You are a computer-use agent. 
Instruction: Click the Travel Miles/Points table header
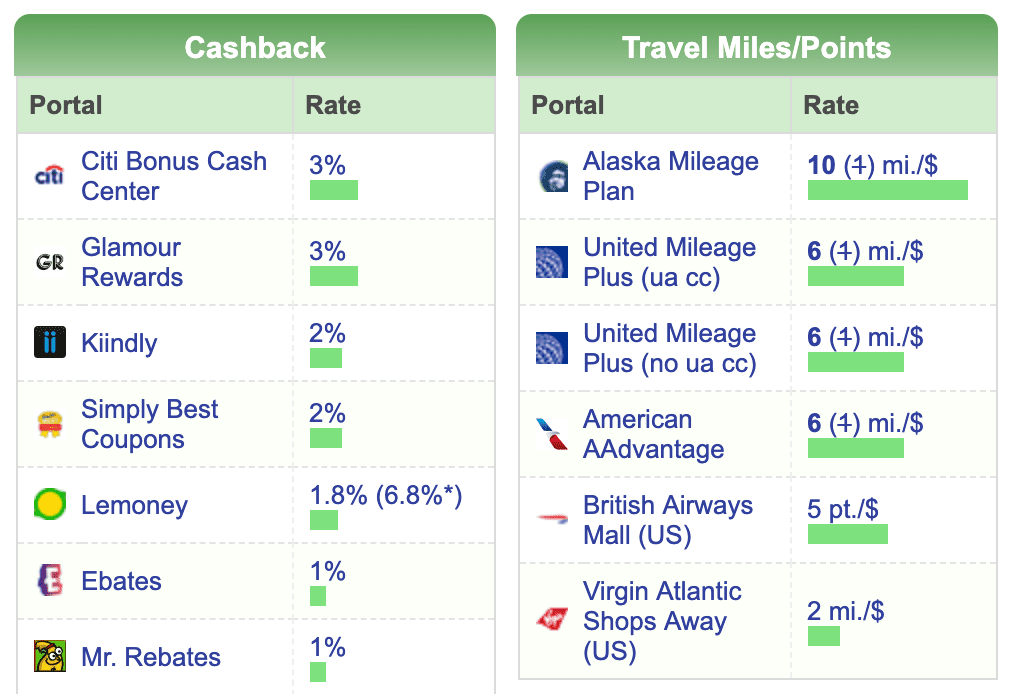[756, 47]
